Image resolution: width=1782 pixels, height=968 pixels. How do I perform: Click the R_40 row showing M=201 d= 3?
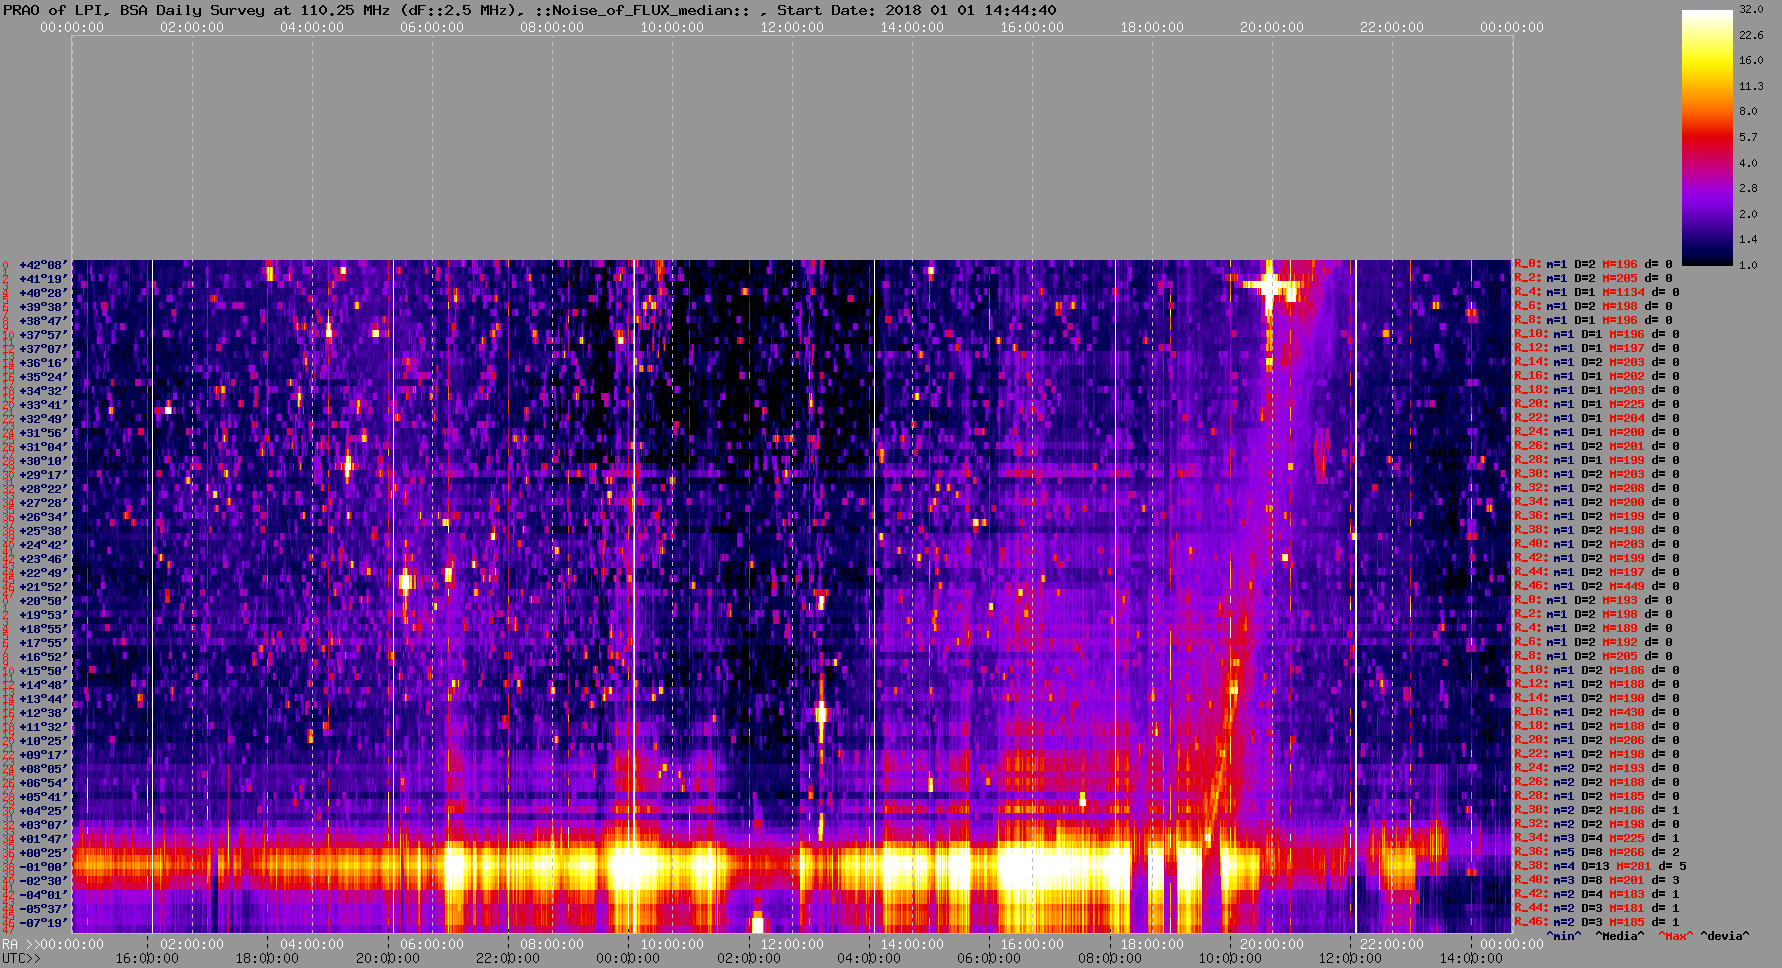pos(1597,881)
